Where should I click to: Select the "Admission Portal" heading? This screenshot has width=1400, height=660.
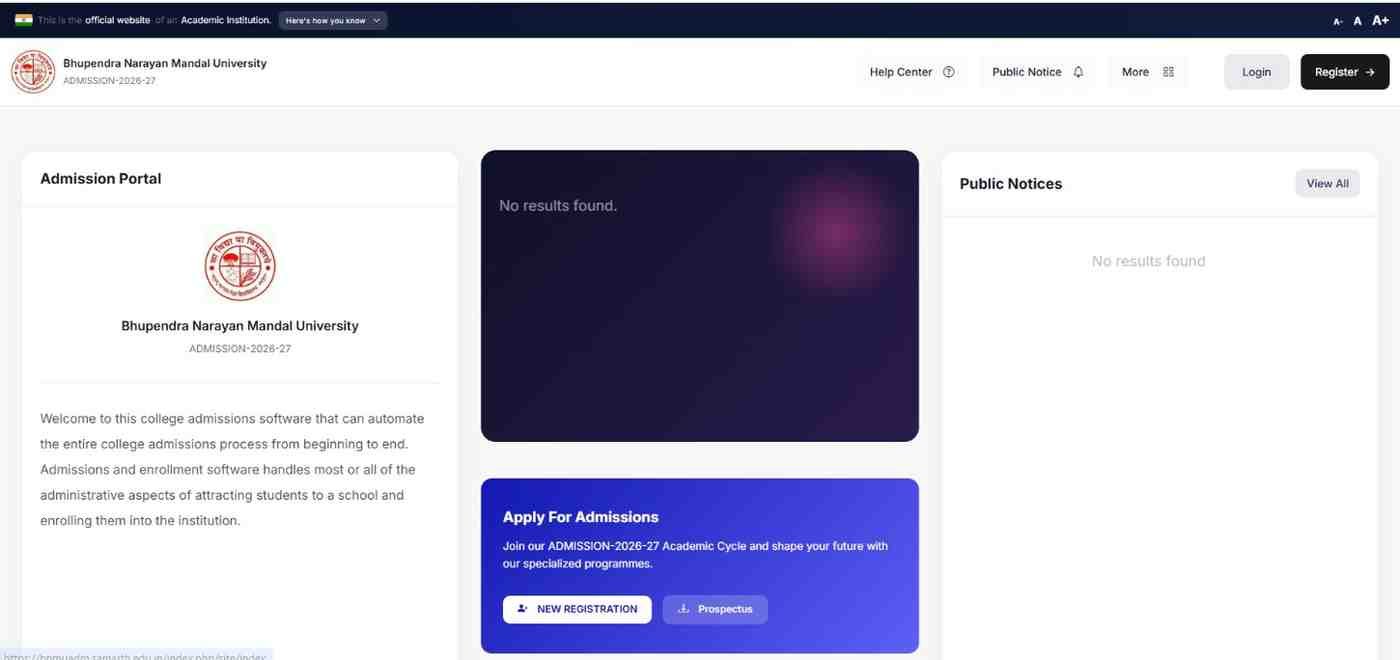101,179
